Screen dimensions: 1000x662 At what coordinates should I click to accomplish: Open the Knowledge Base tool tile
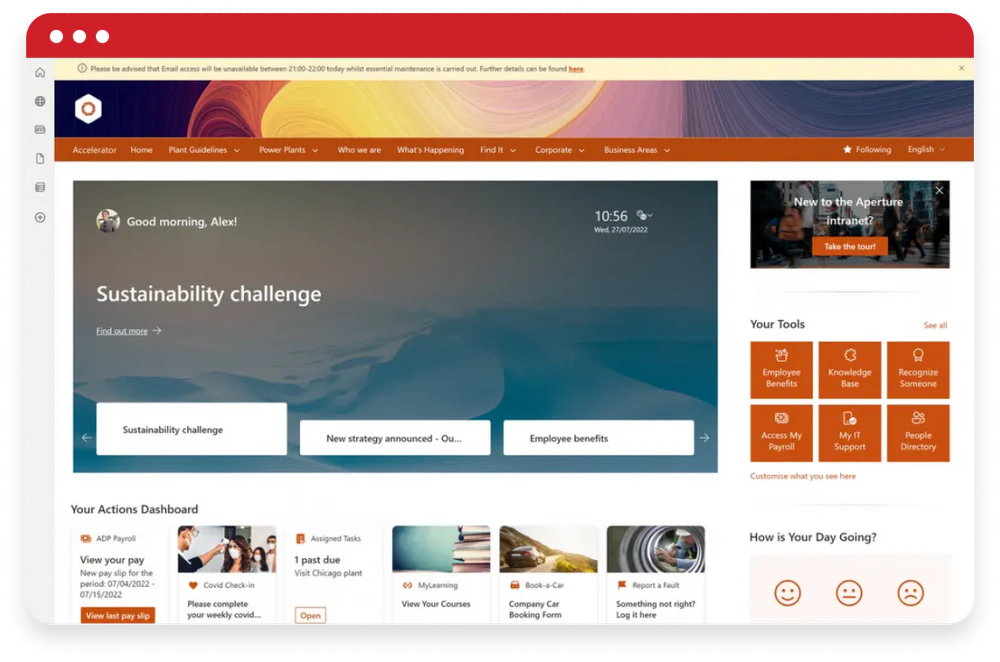tap(849, 370)
